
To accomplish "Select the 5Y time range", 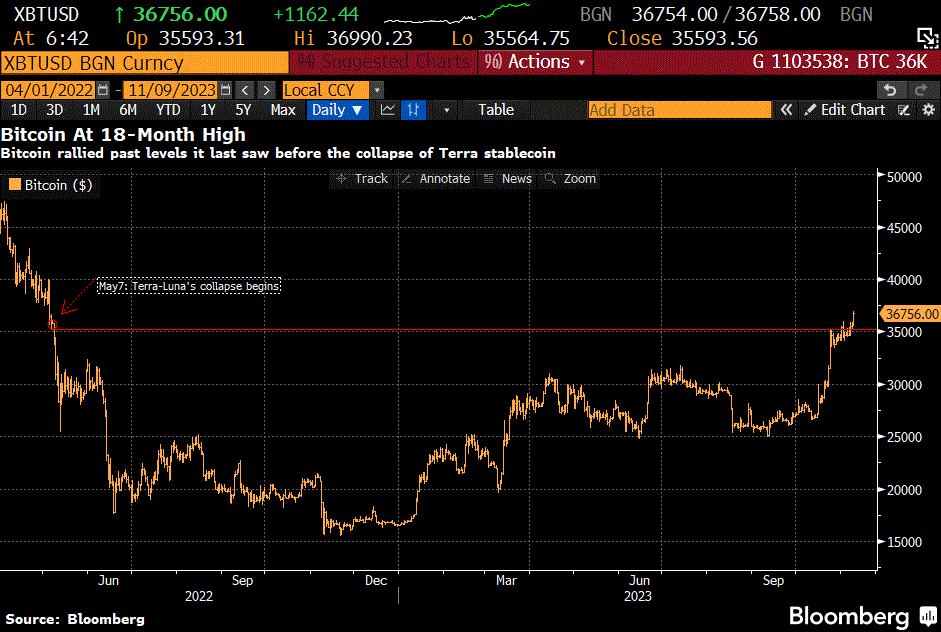I will point(243,110).
